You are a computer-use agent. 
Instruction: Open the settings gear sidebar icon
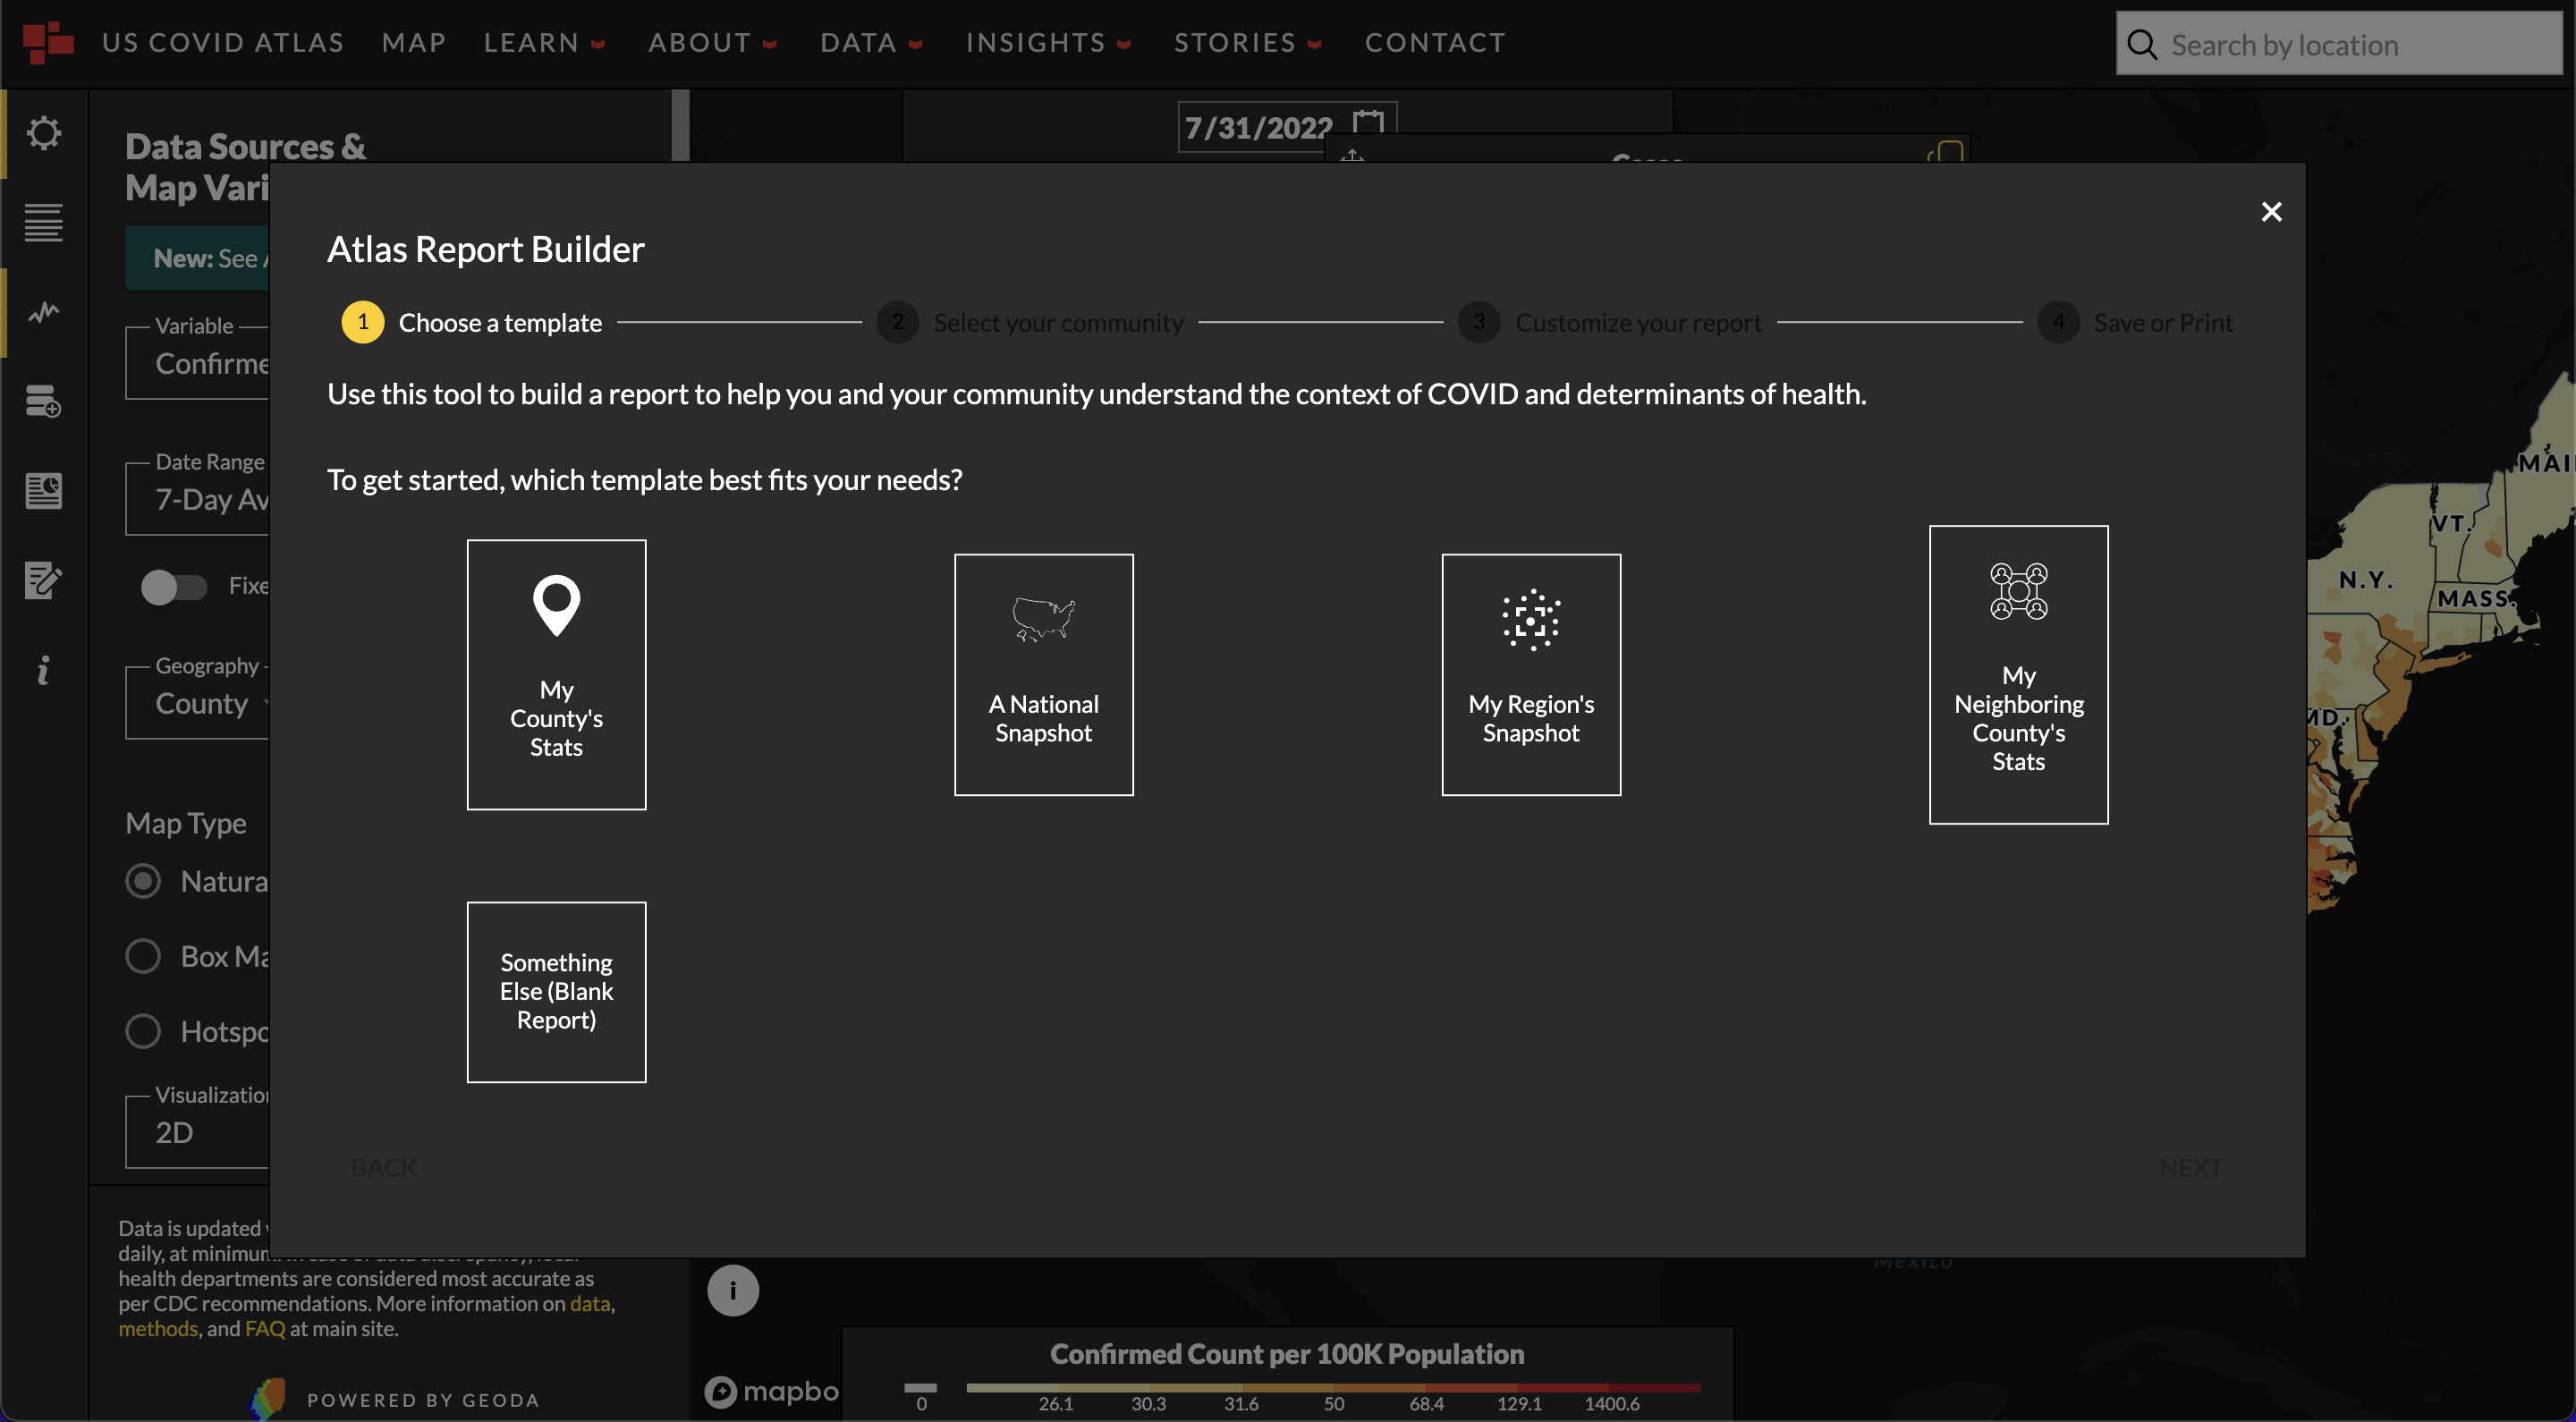(43, 133)
